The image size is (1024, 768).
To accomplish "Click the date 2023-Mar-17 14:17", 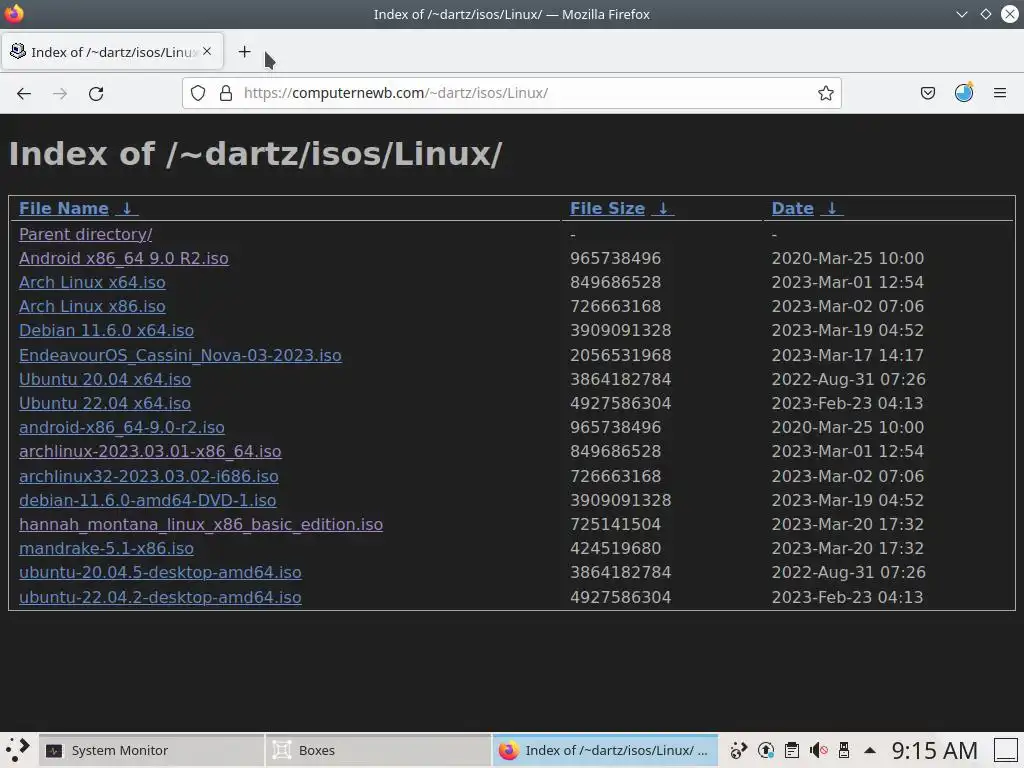I will pyautogui.click(x=848, y=356).
